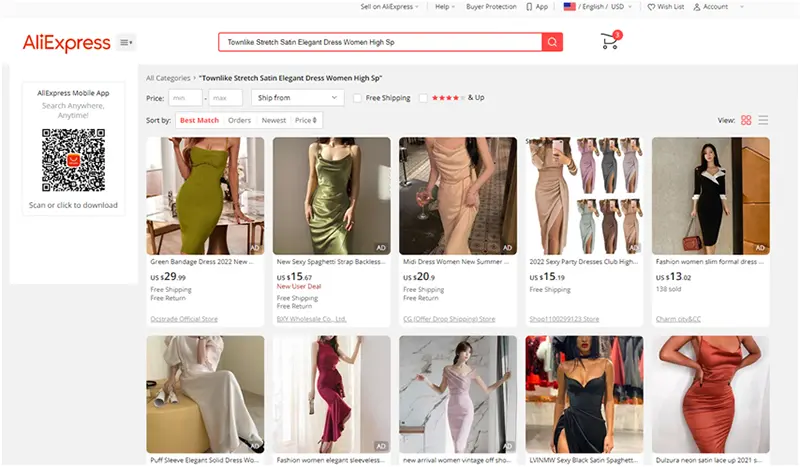This screenshot has width=800, height=467.
Task: Click the QR code to download app
Action: click(73, 160)
